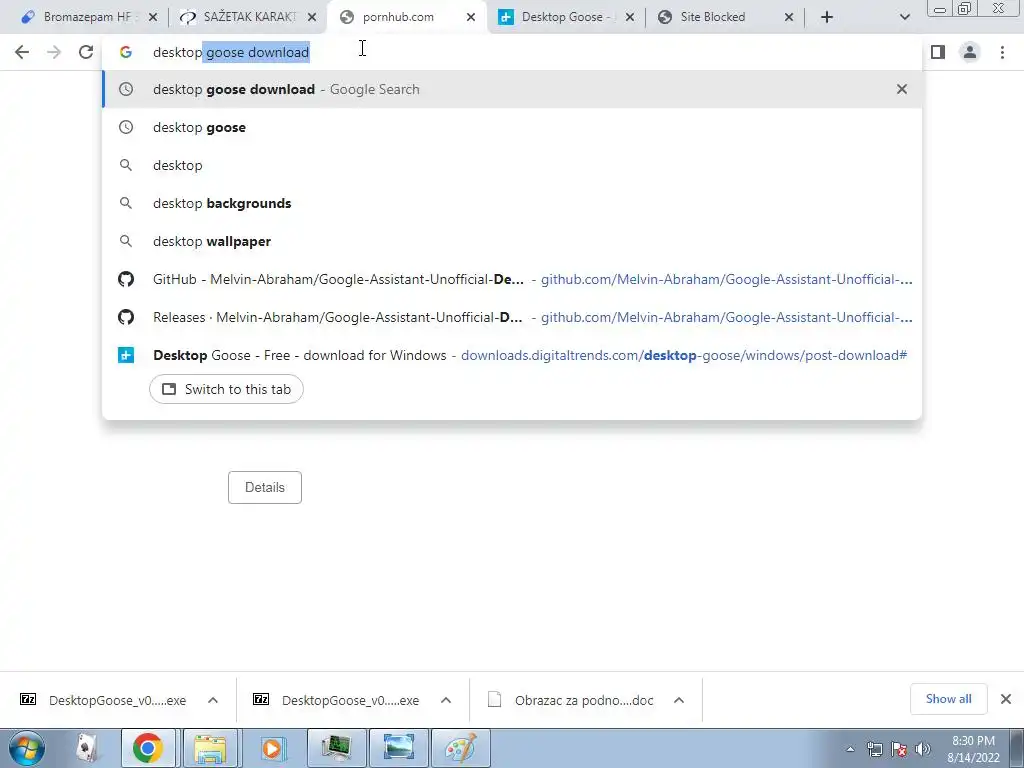Viewport: 1024px width, 768px height.
Task: Open Desktop Goose digitaltrends download suggestion
Action: [x=512, y=355]
